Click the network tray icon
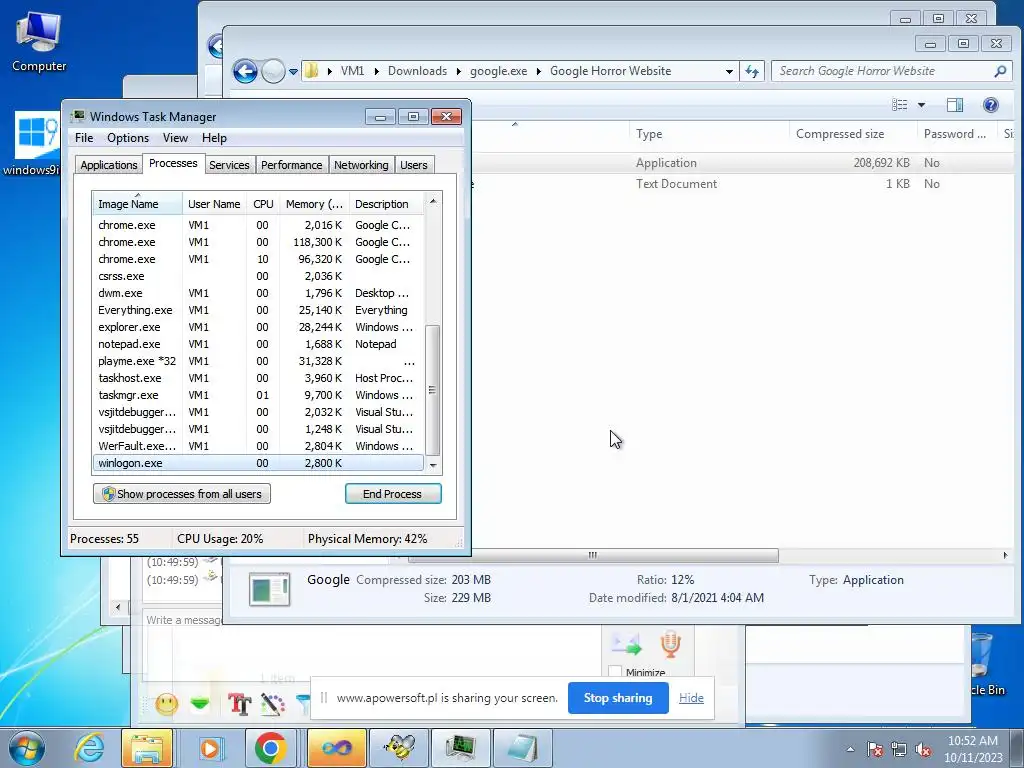 [x=899, y=749]
